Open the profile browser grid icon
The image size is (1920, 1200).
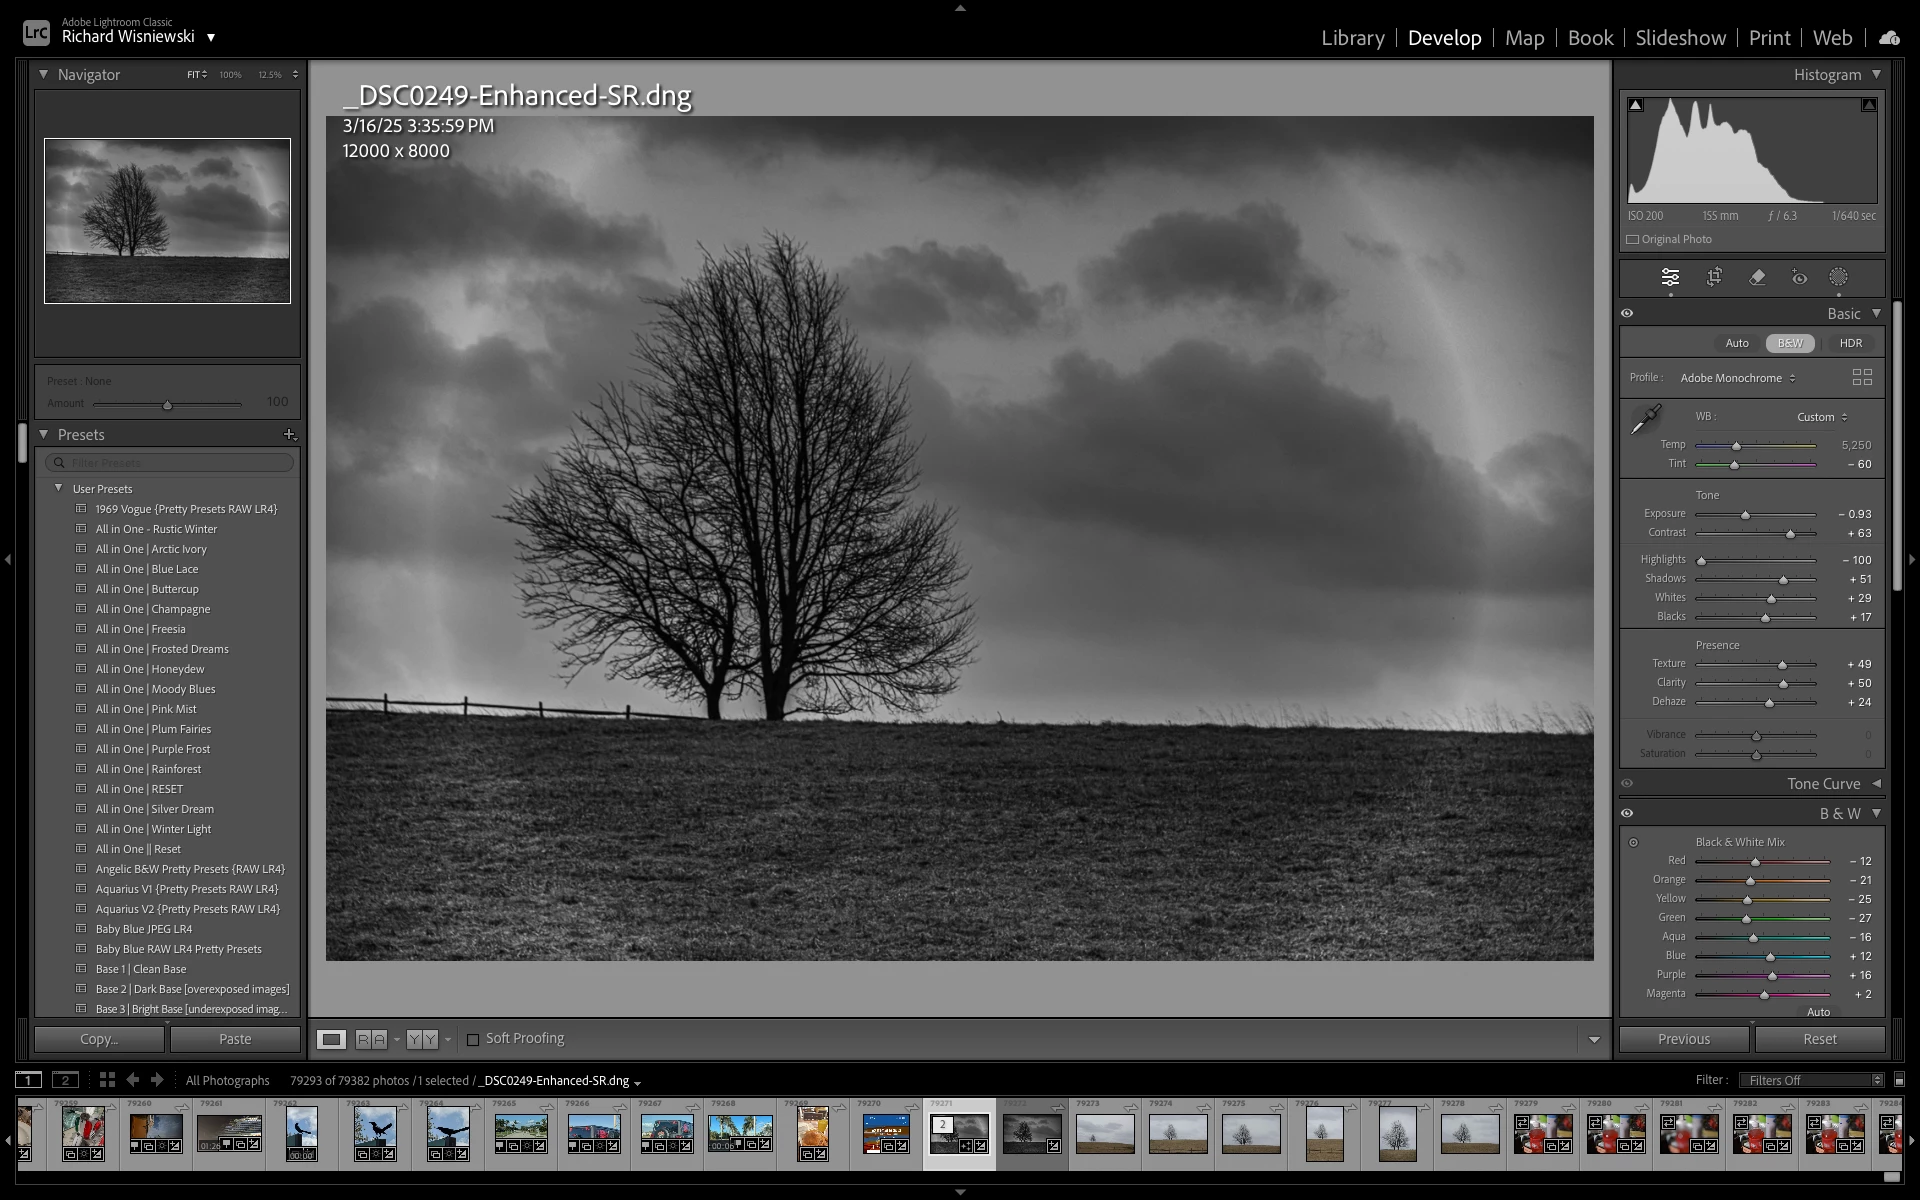(x=1861, y=377)
